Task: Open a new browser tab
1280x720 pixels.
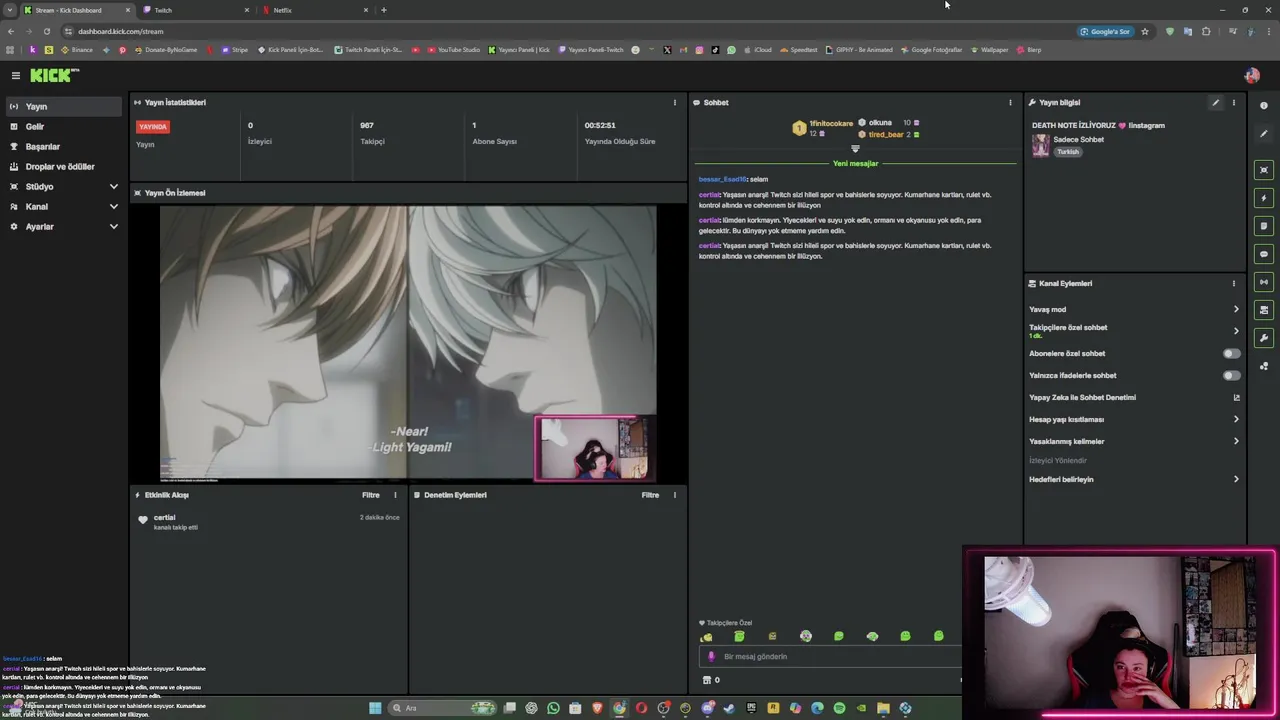Action: [384, 10]
